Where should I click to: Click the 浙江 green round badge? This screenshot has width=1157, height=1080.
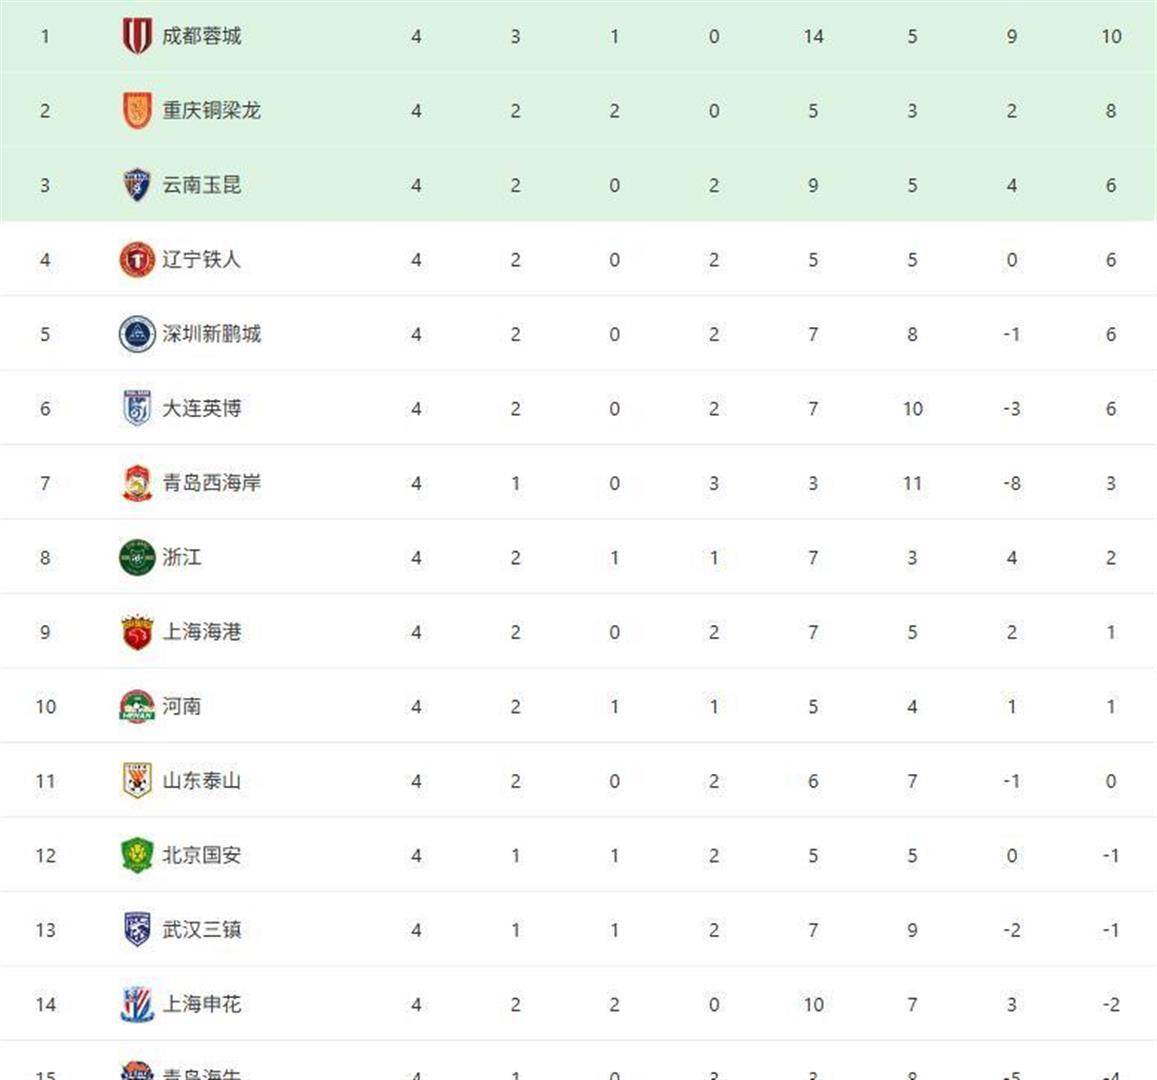[137, 558]
